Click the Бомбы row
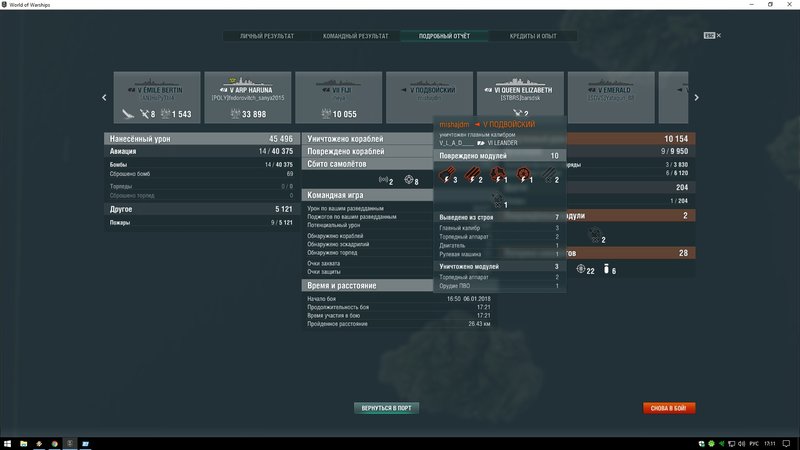Viewport: 800px width, 450px height. (202, 165)
